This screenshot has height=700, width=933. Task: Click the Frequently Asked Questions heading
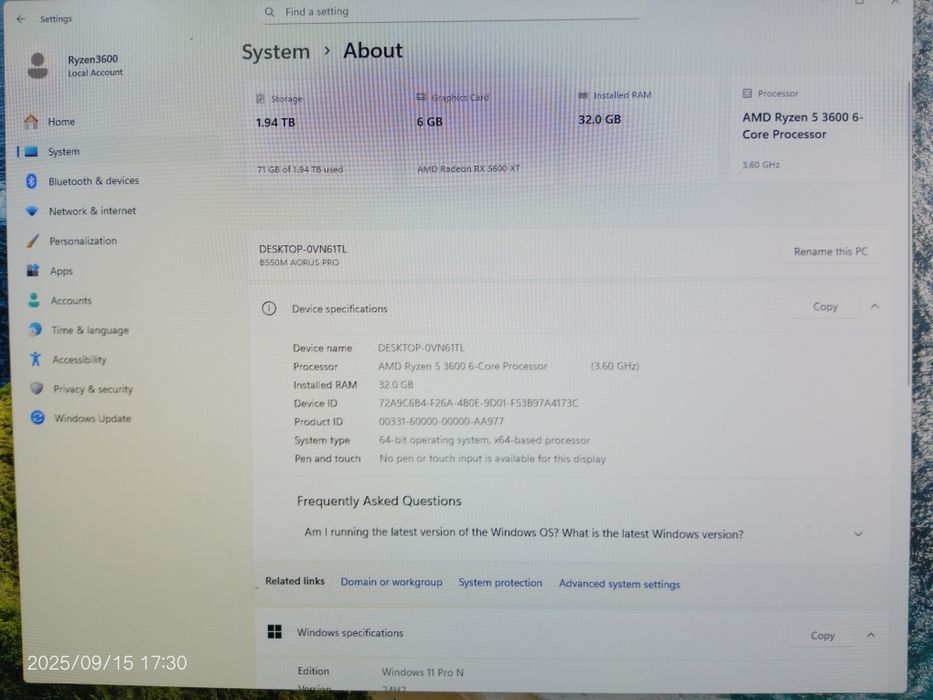(x=379, y=501)
